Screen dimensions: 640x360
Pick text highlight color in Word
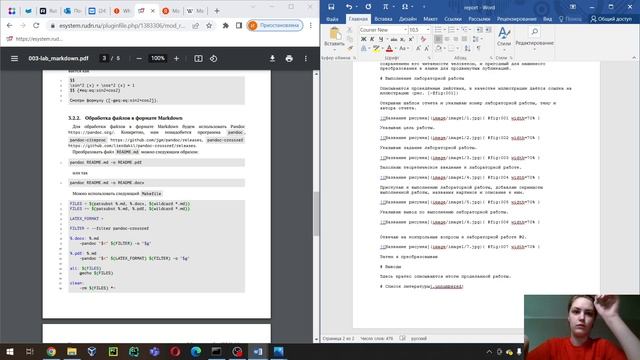[x=376, y=48]
